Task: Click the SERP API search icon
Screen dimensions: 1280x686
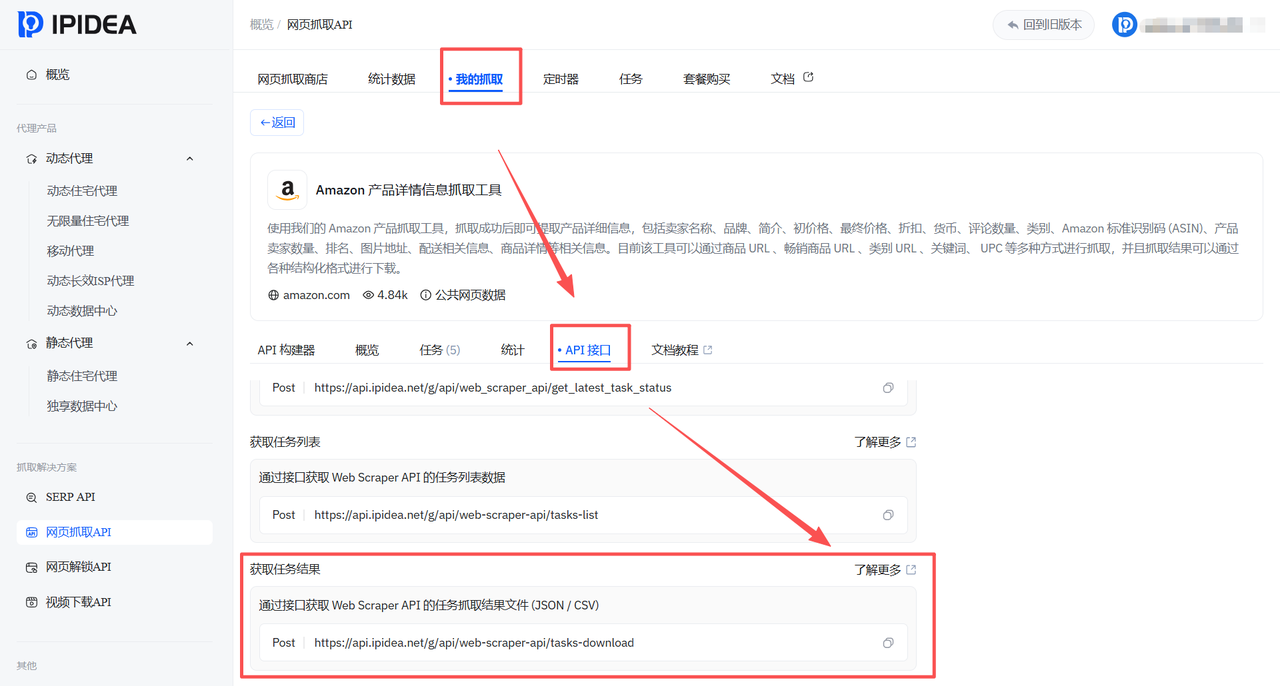Action: pos(32,497)
